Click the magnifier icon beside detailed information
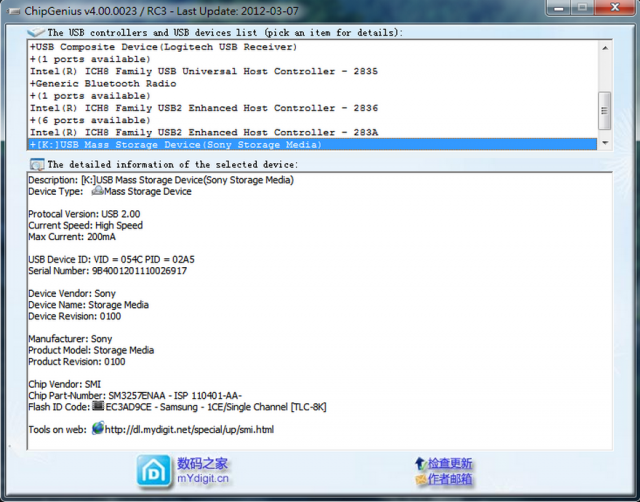This screenshot has height=502, width=640. [37, 165]
